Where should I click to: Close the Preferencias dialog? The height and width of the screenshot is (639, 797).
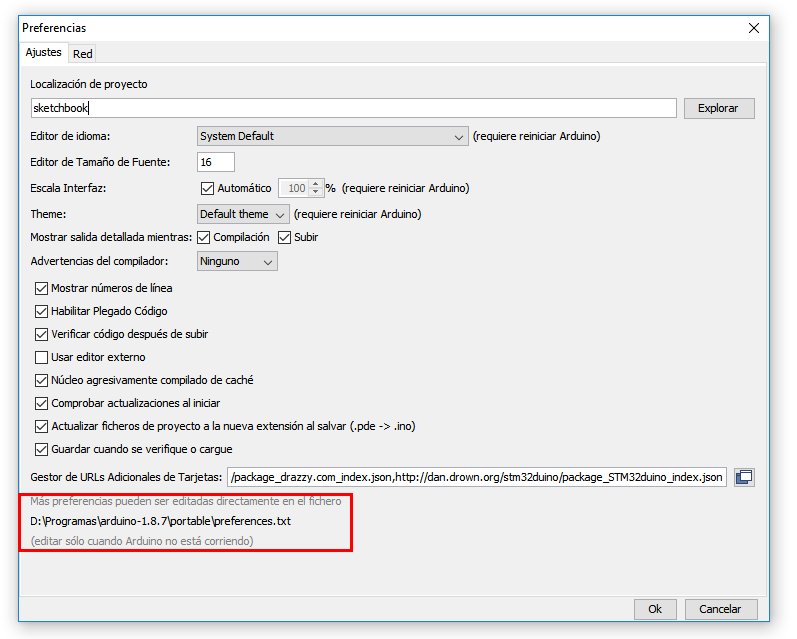point(754,28)
